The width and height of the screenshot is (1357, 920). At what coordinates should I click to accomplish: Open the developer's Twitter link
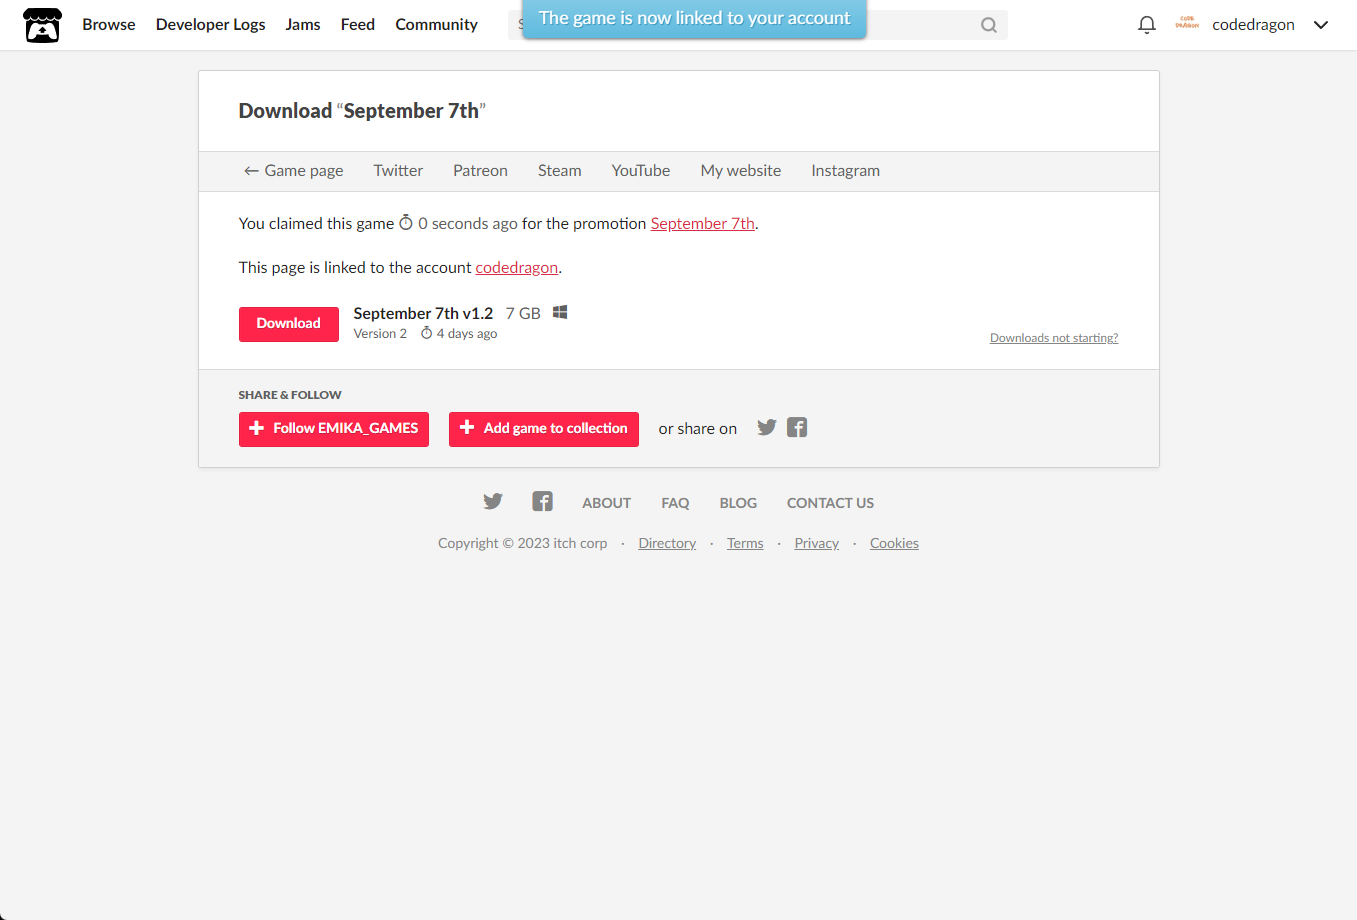click(398, 171)
